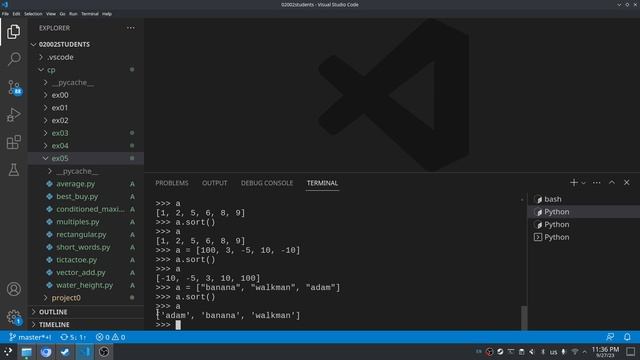The height and width of the screenshot is (360, 640).
Task: Open the launch profile dropdown next to plus
Action: point(583,183)
